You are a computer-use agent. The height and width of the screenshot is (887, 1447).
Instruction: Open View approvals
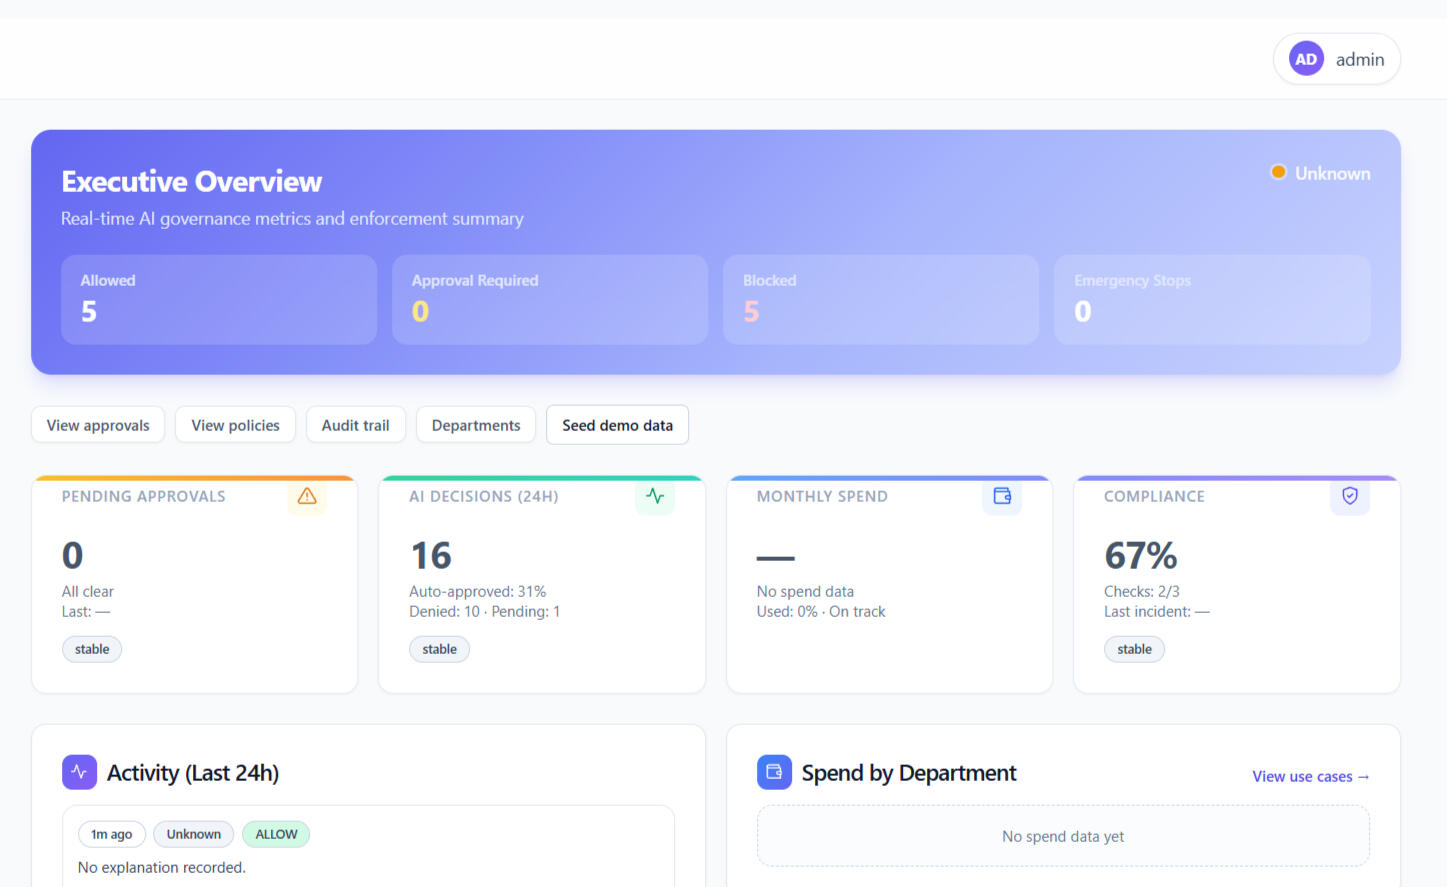(x=98, y=425)
